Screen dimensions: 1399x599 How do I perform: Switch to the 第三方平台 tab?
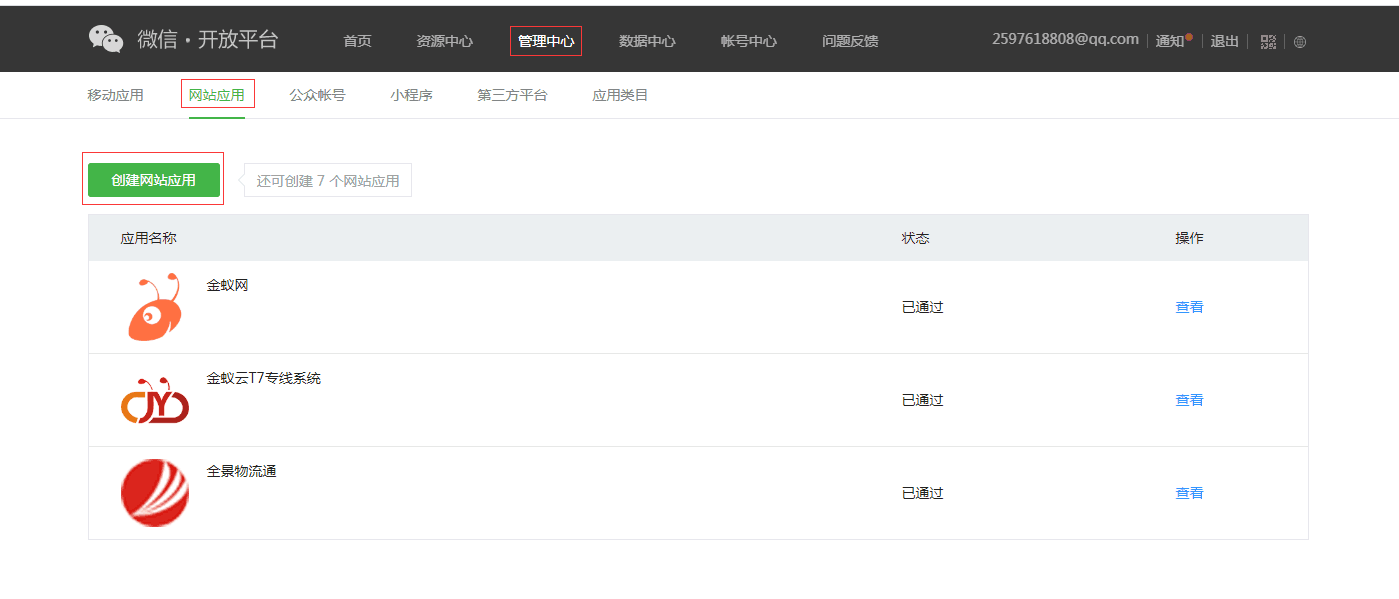pyautogui.click(x=512, y=95)
